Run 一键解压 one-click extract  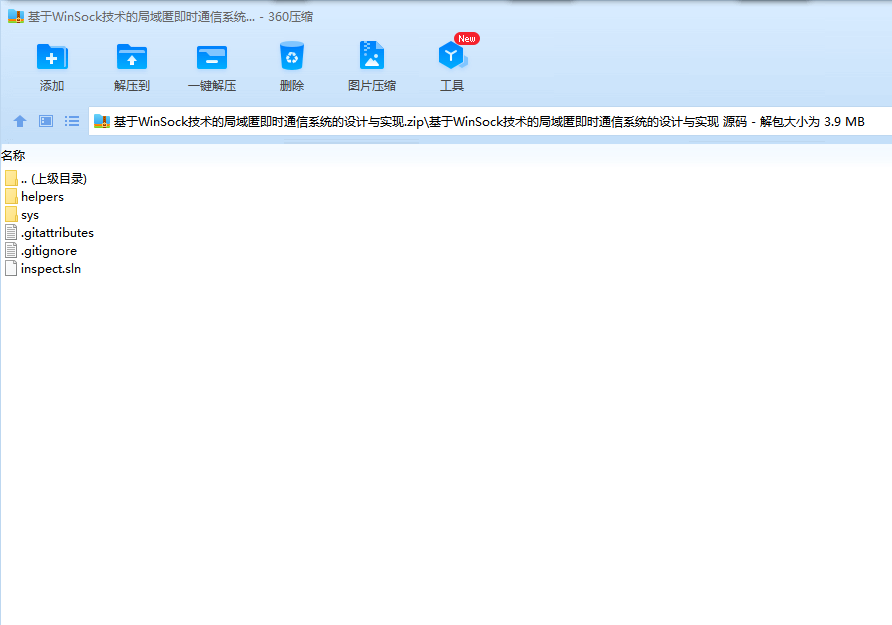[212, 68]
